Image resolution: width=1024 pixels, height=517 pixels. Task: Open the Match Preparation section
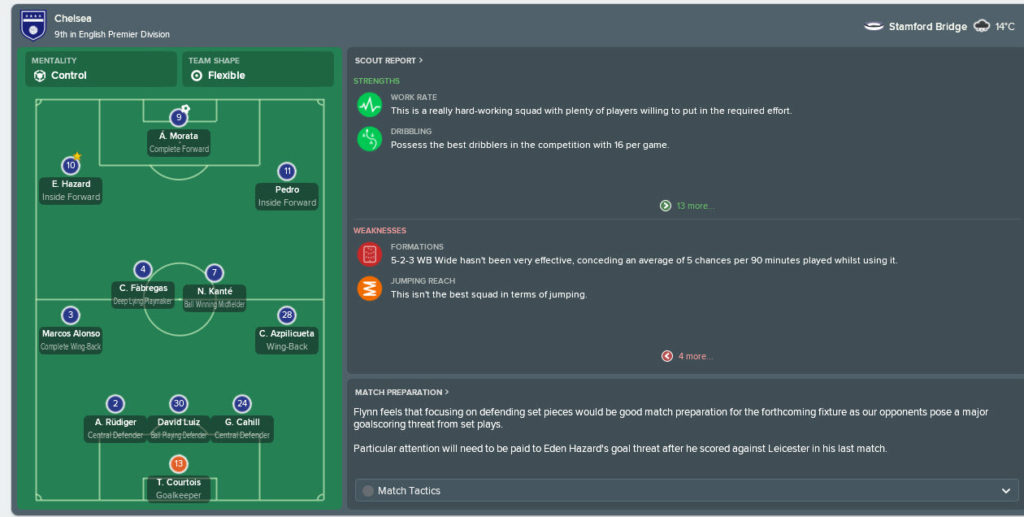(402, 392)
